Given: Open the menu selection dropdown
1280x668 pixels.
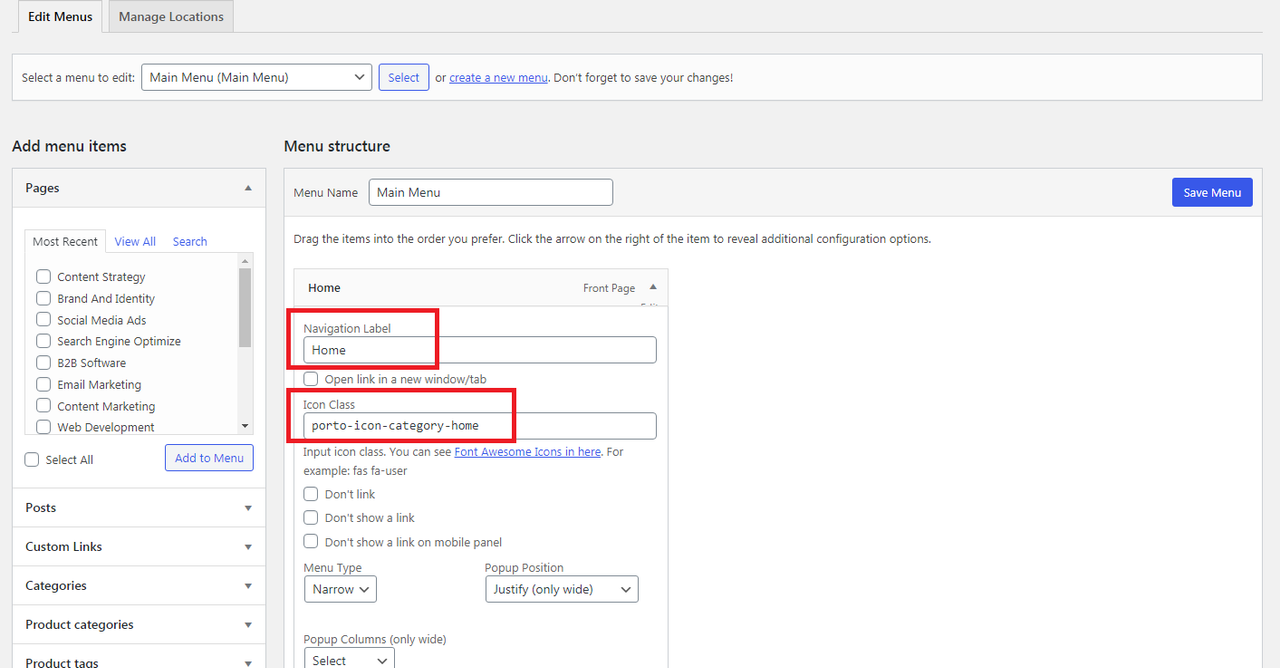Looking at the screenshot, I should coord(256,77).
